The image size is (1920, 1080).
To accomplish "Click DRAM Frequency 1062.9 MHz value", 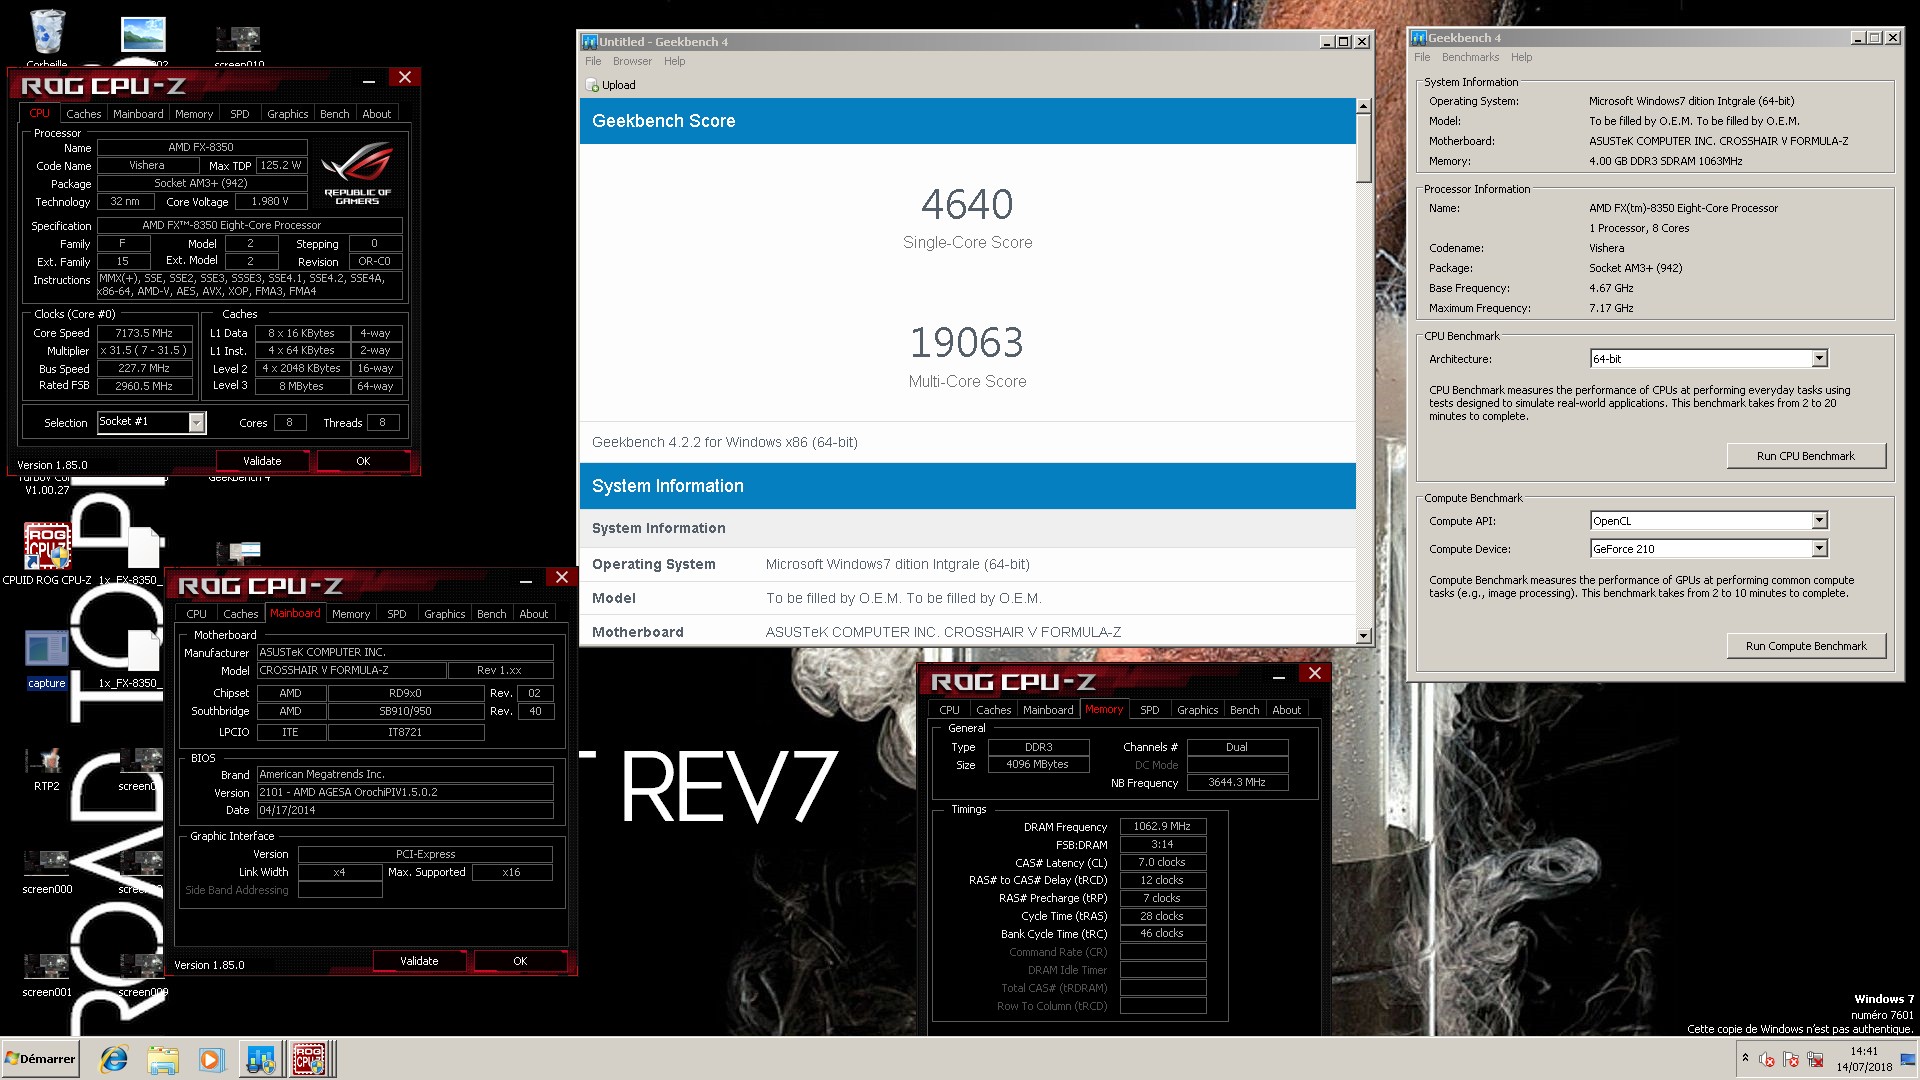I will tap(1162, 826).
